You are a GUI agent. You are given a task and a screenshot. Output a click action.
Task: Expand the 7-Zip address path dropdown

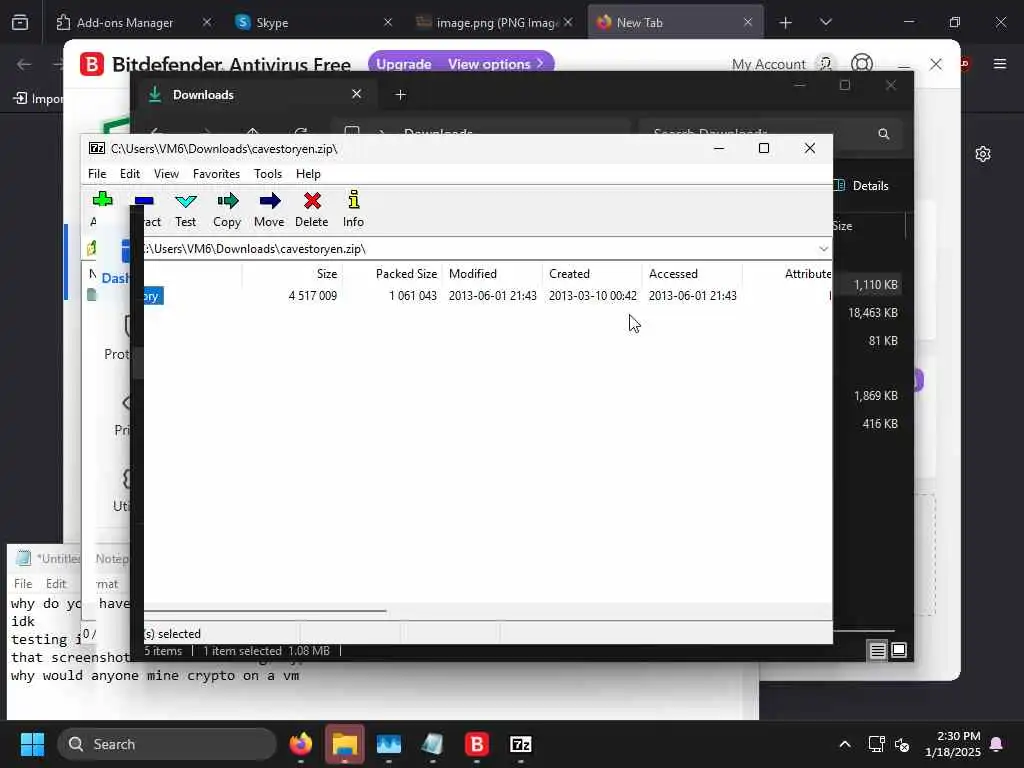tap(823, 249)
